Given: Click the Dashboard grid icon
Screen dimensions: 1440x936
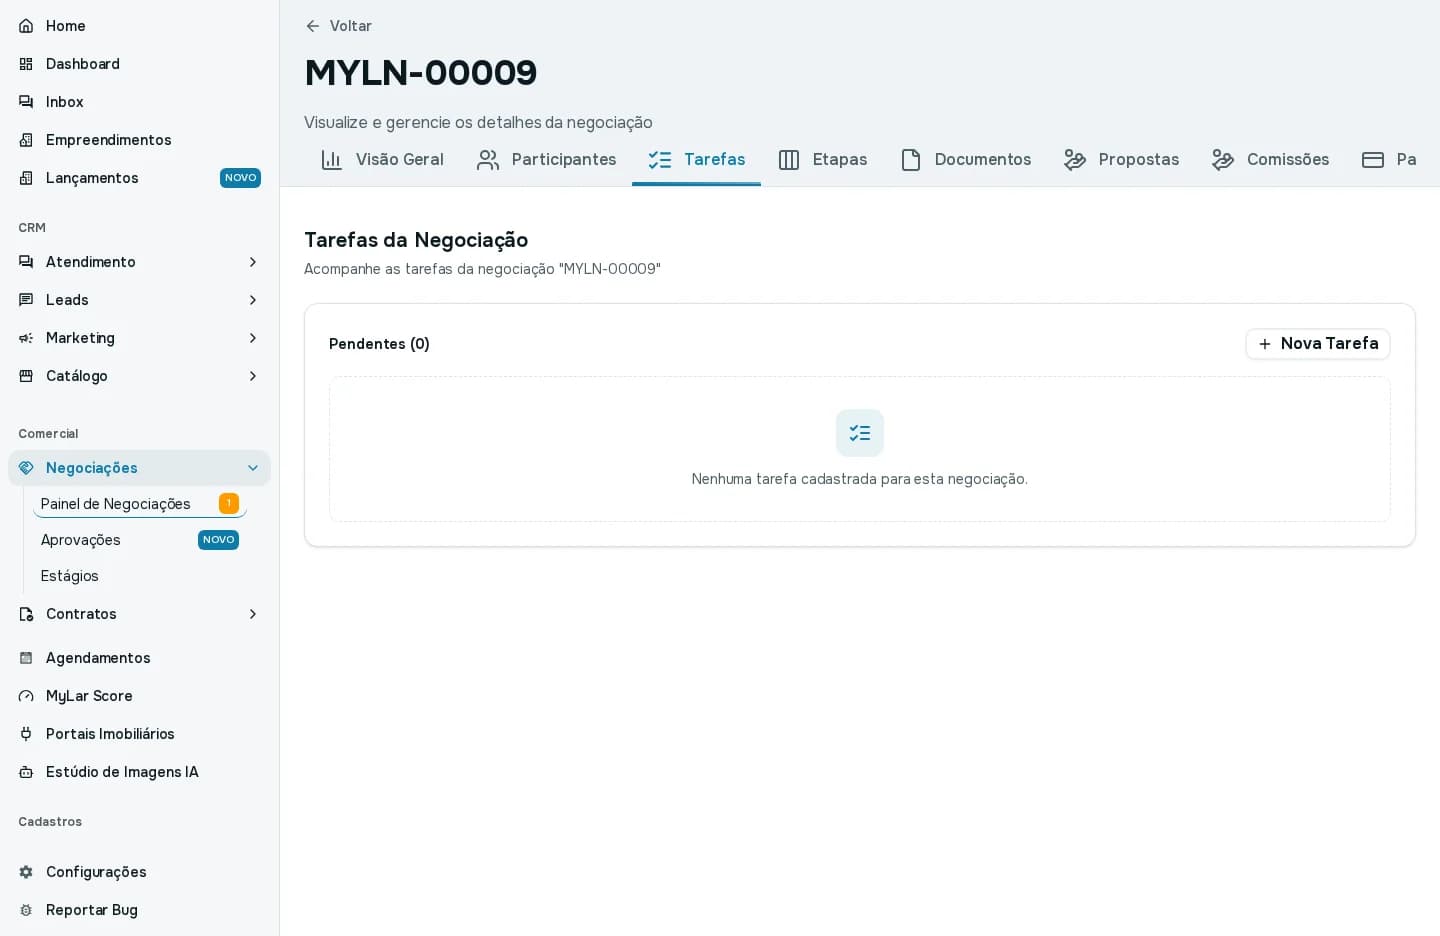Looking at the screenshot, I should pyautogui.click(x=26, y=64).
